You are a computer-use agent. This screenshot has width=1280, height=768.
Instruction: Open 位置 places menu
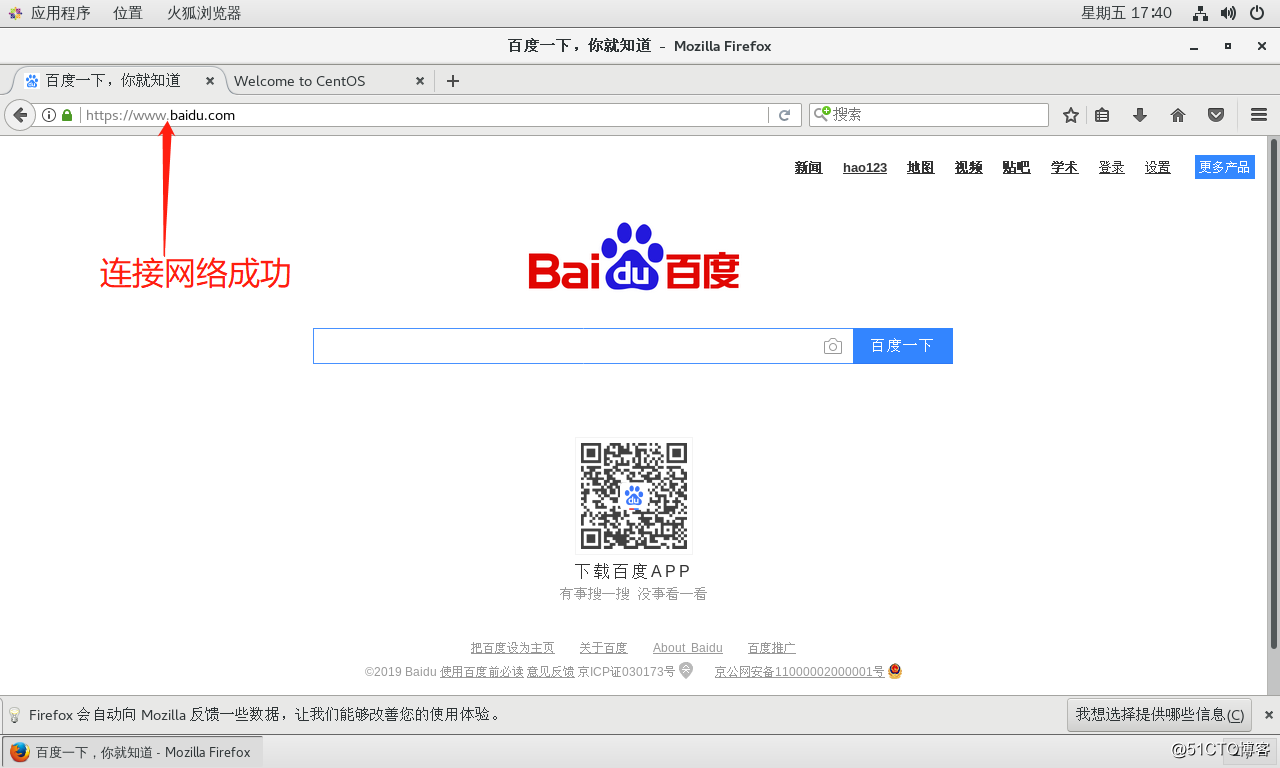pyautogui.click(x=127, y=13)
